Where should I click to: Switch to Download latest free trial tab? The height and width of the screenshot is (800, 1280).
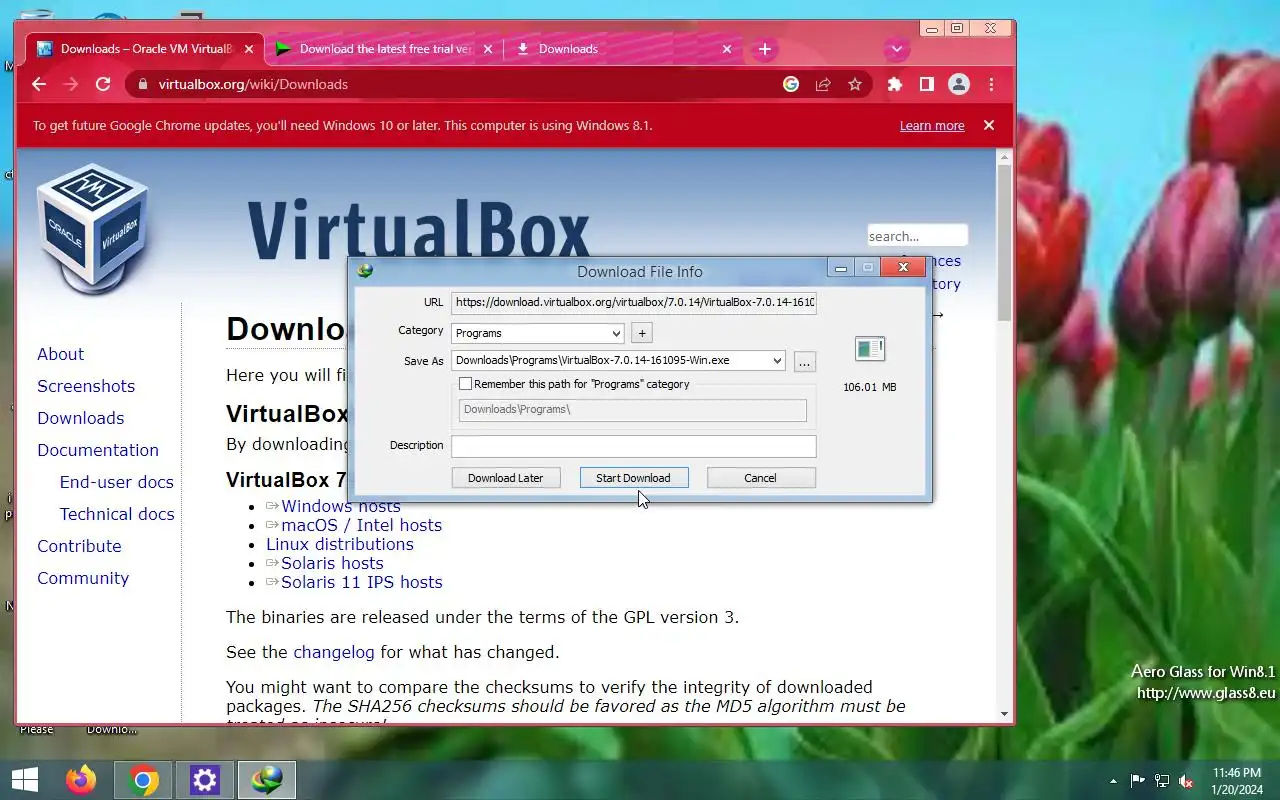384,49
